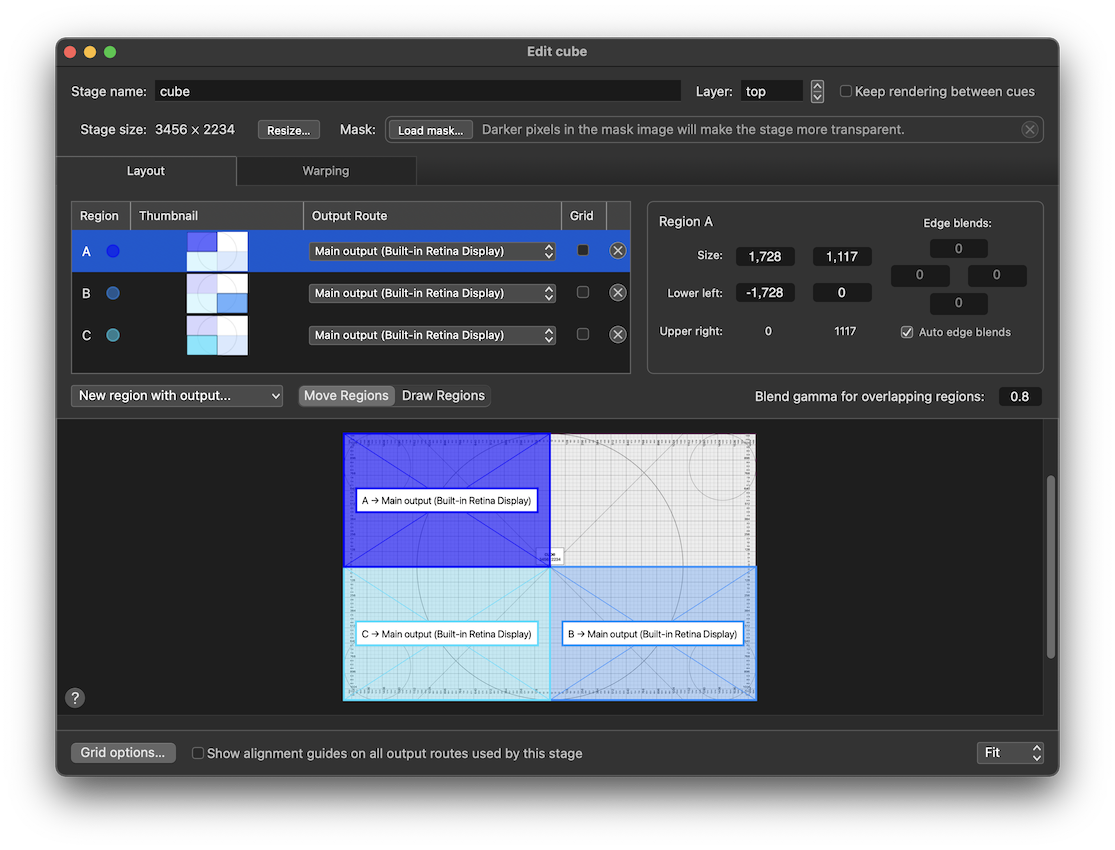The height and width of the screenshot is (850, 1115).
Task: Open Output Route dropdown for region A
Action: (432, 251)
